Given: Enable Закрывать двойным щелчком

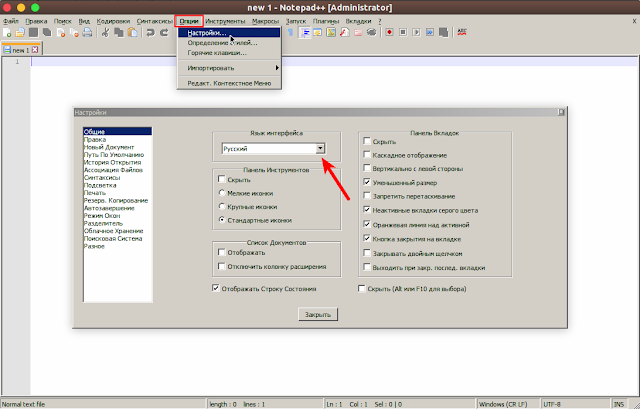Looking at the screenshot, I should 367,253.
